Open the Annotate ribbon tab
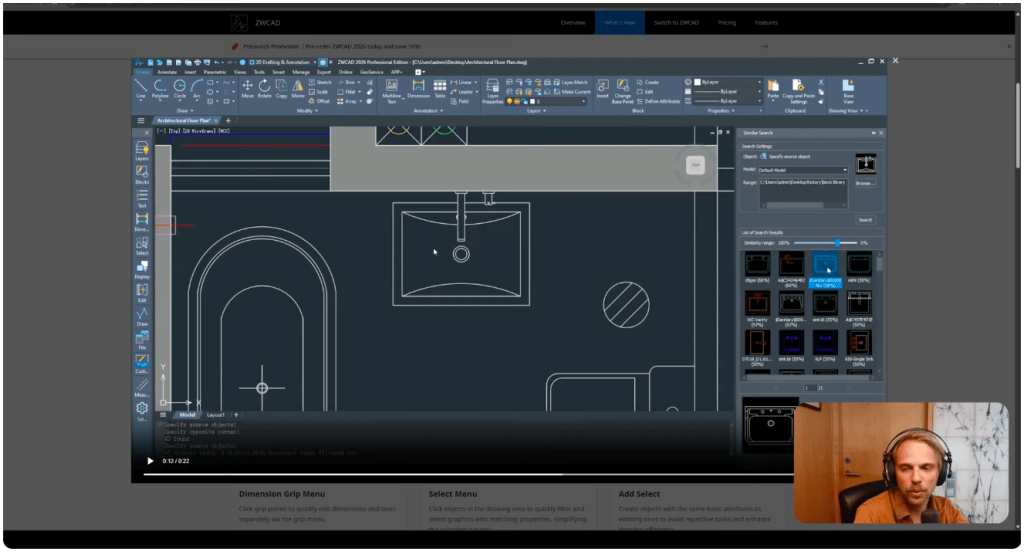The width and height of the screenshot is (1024, 555). coord(167,72)
